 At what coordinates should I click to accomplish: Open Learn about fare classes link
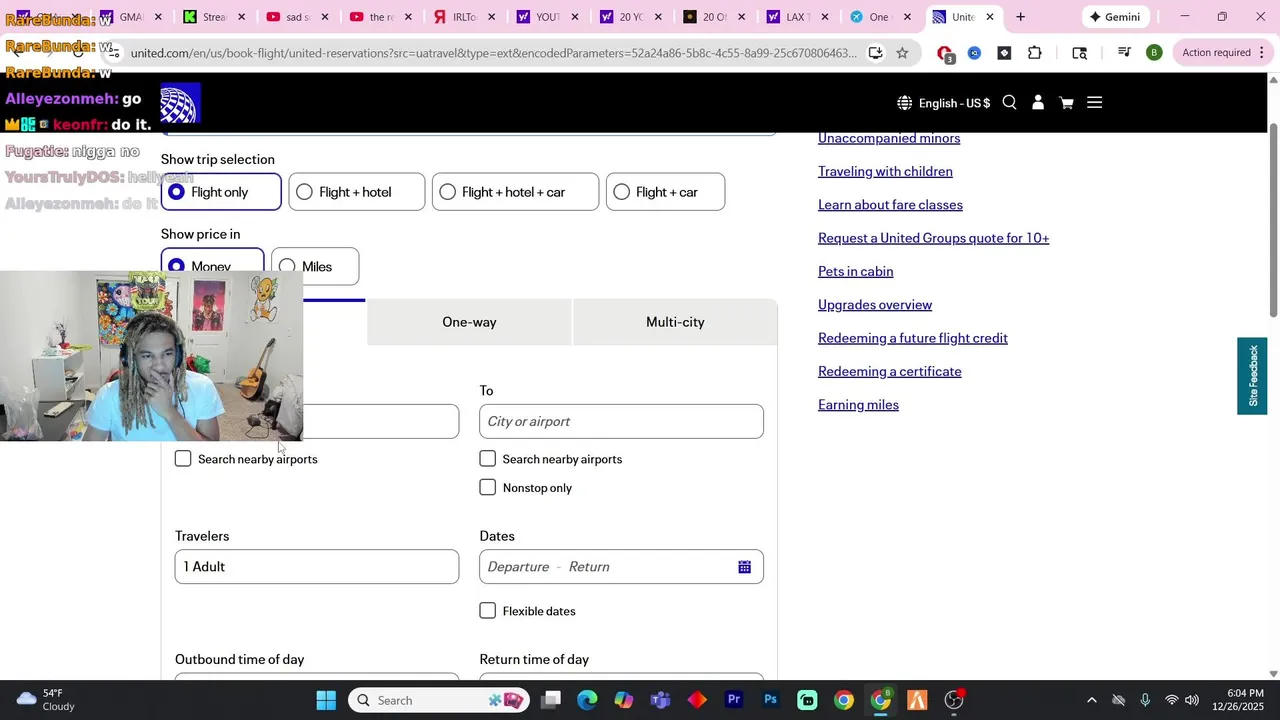tap(890, 205)
